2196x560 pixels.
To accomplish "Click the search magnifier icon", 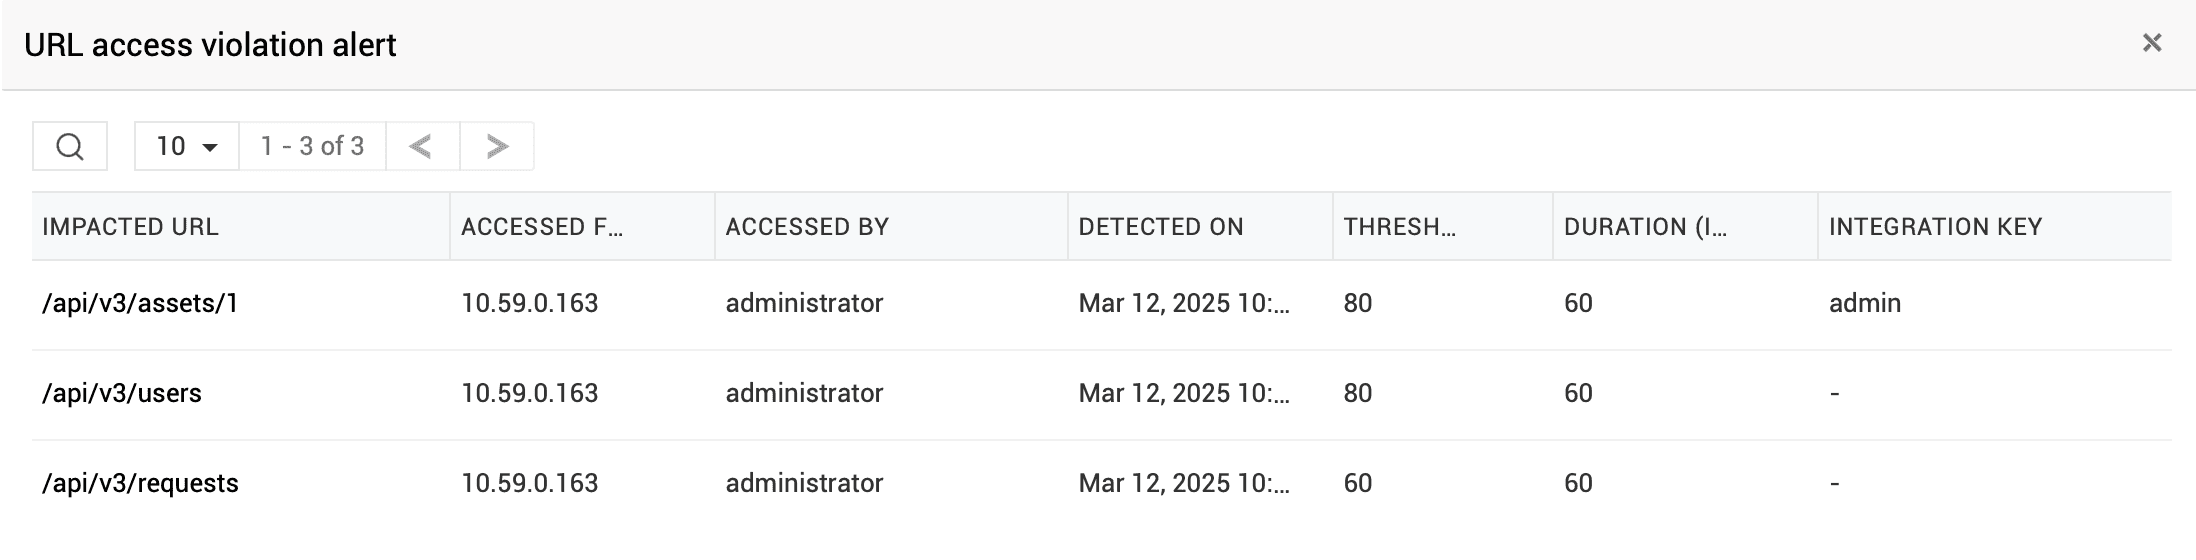I will 70,147.
